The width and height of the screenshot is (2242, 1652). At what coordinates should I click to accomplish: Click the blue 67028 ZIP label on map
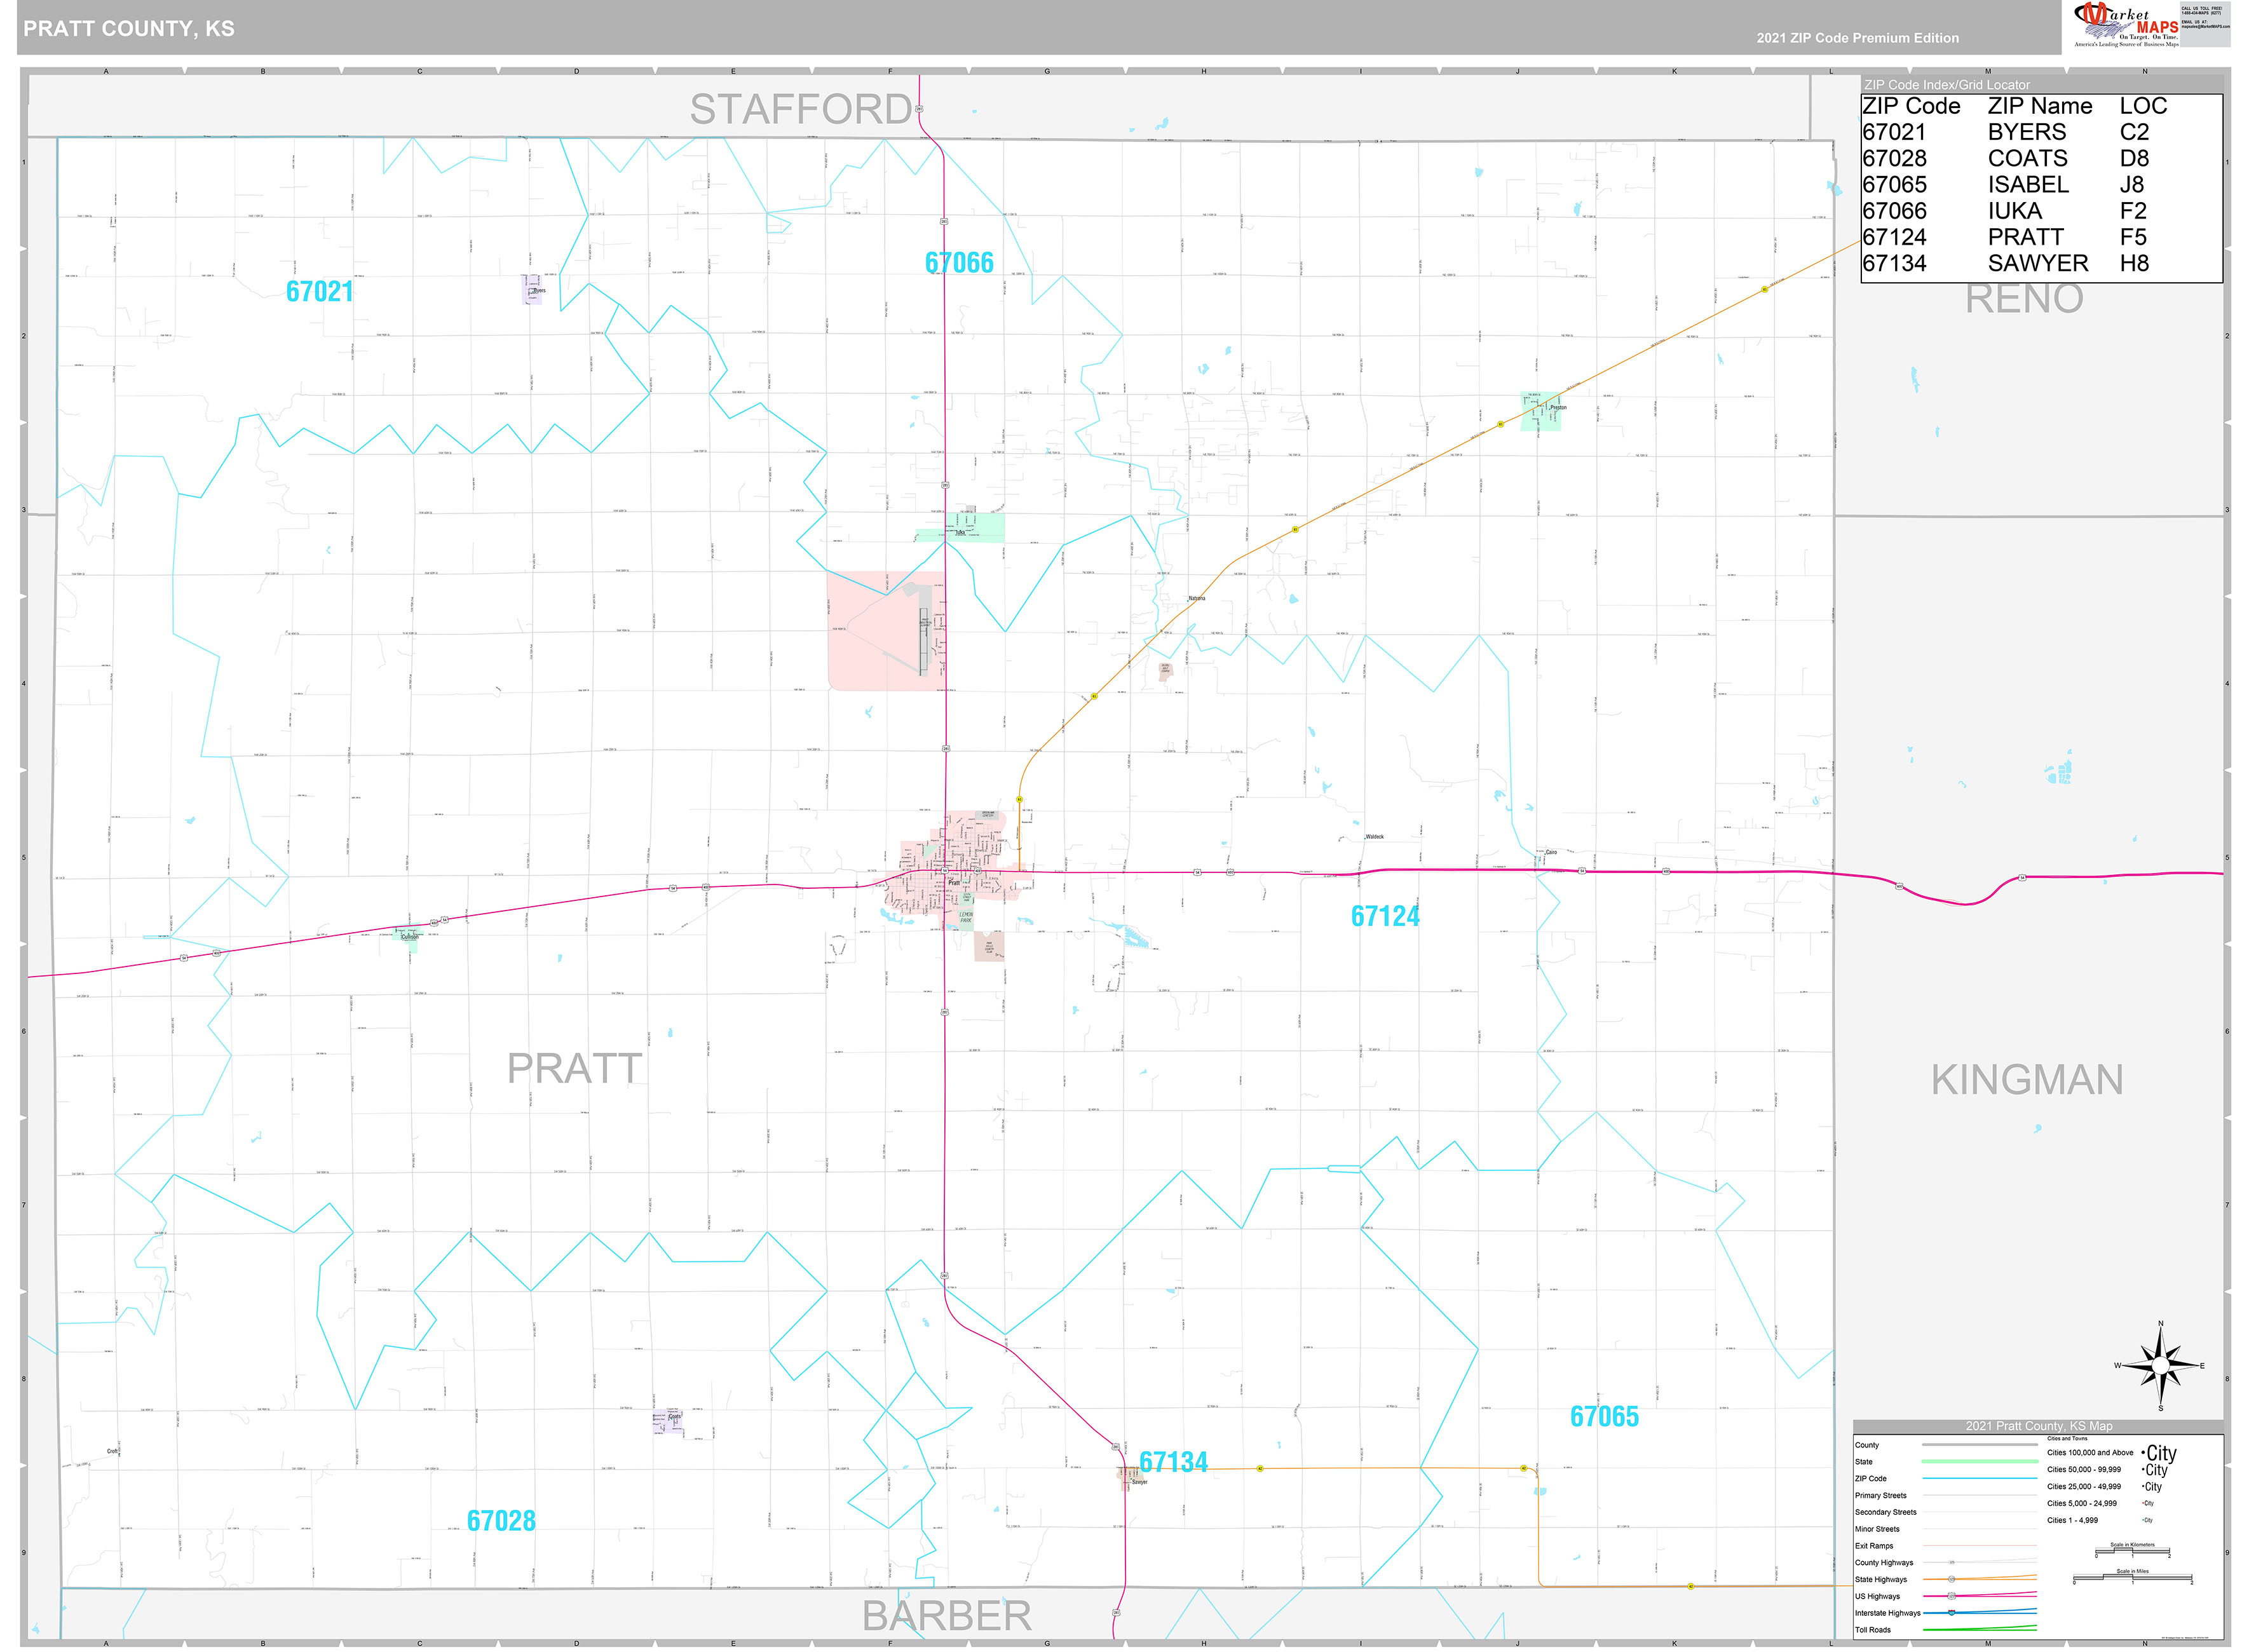click(x=501, y=1521)
